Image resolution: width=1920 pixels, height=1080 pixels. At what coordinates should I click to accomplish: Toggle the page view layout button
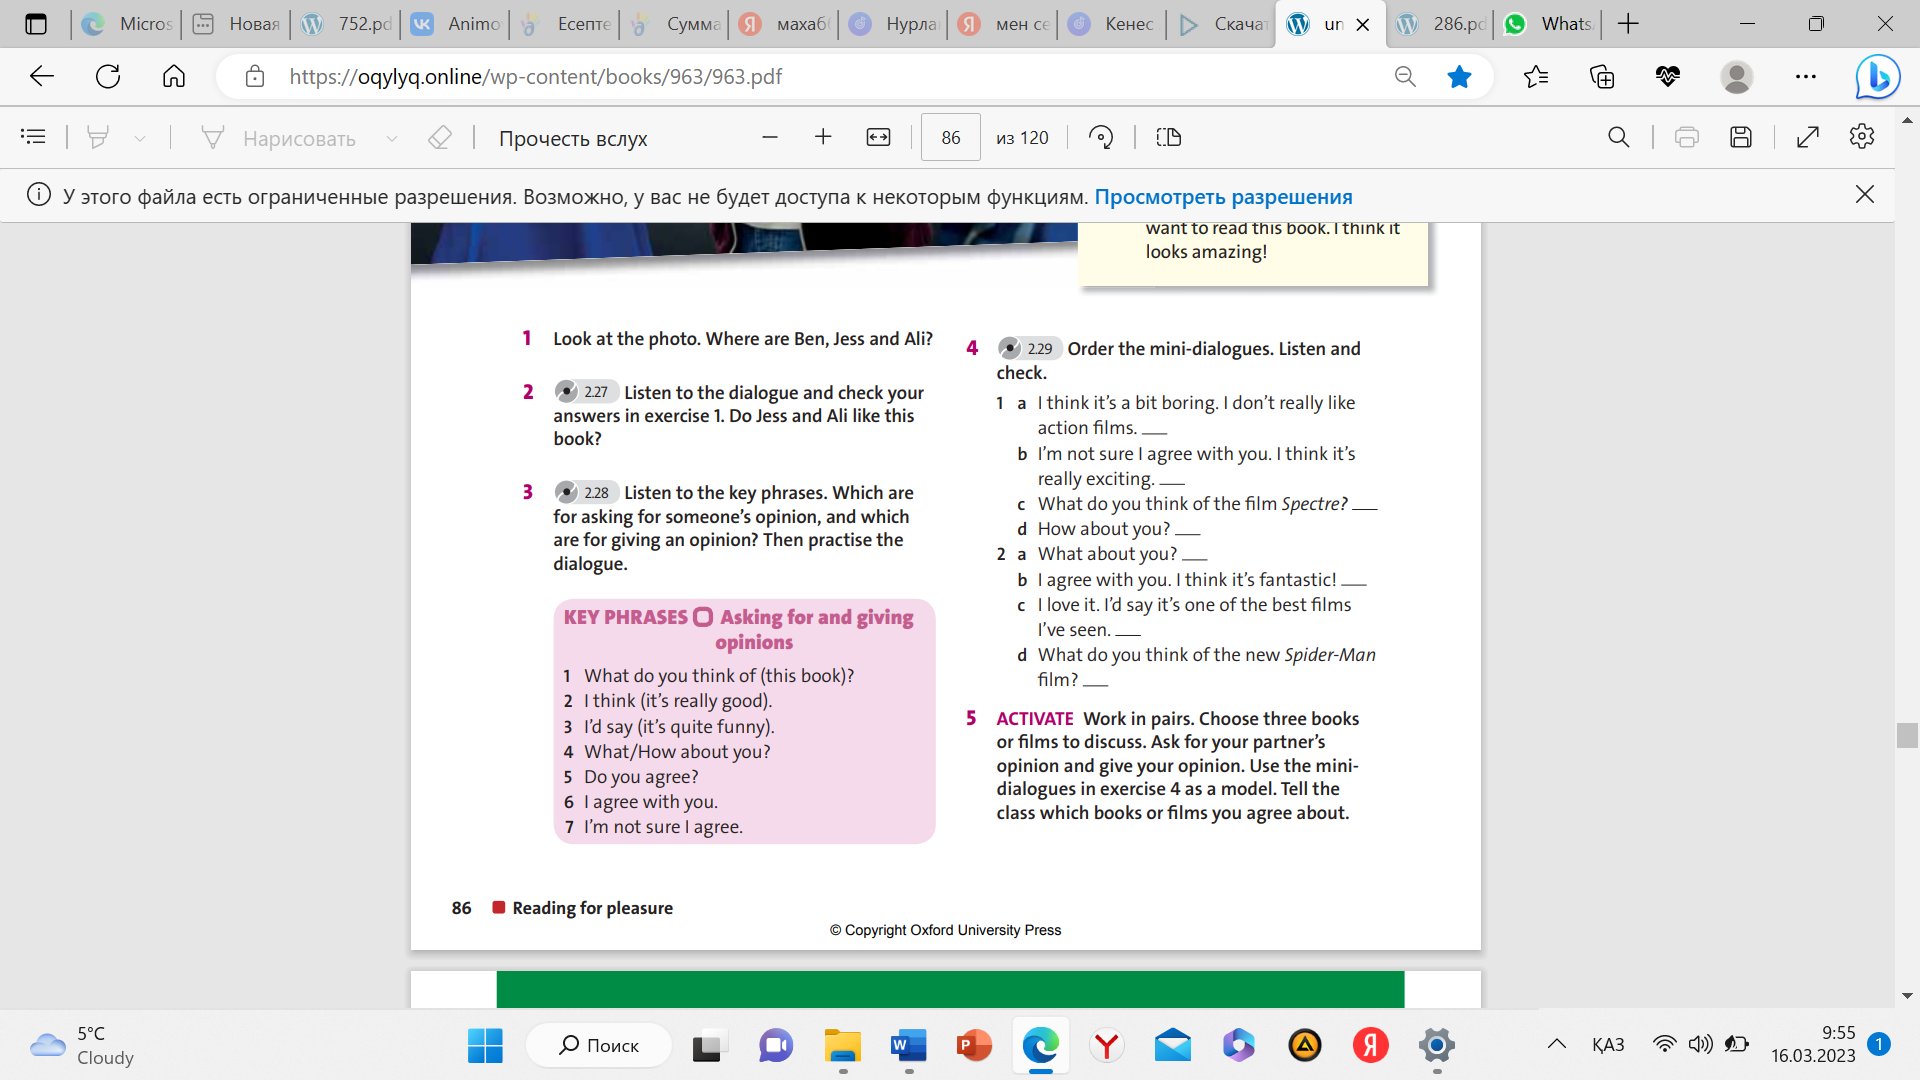tap(1168, 137)
